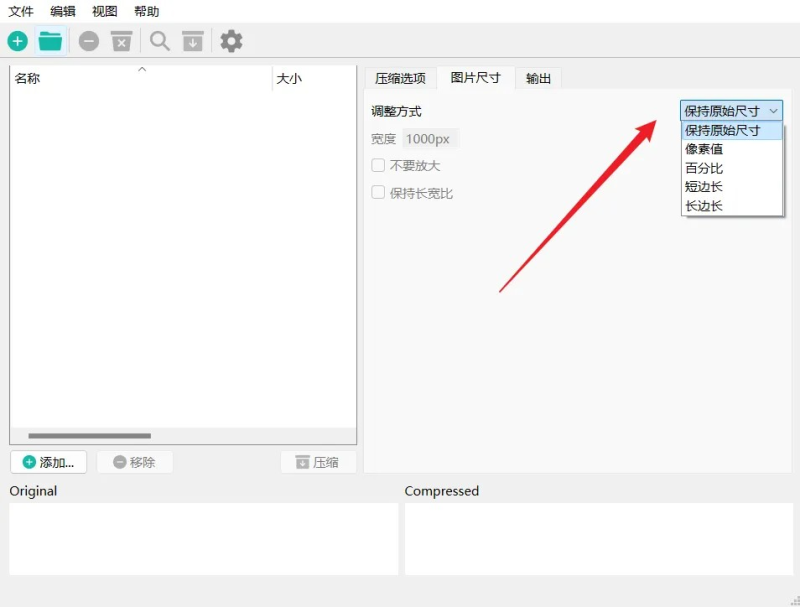Open the 文件 menu
The width and height of the screenshot is (800, 607).
21,12
